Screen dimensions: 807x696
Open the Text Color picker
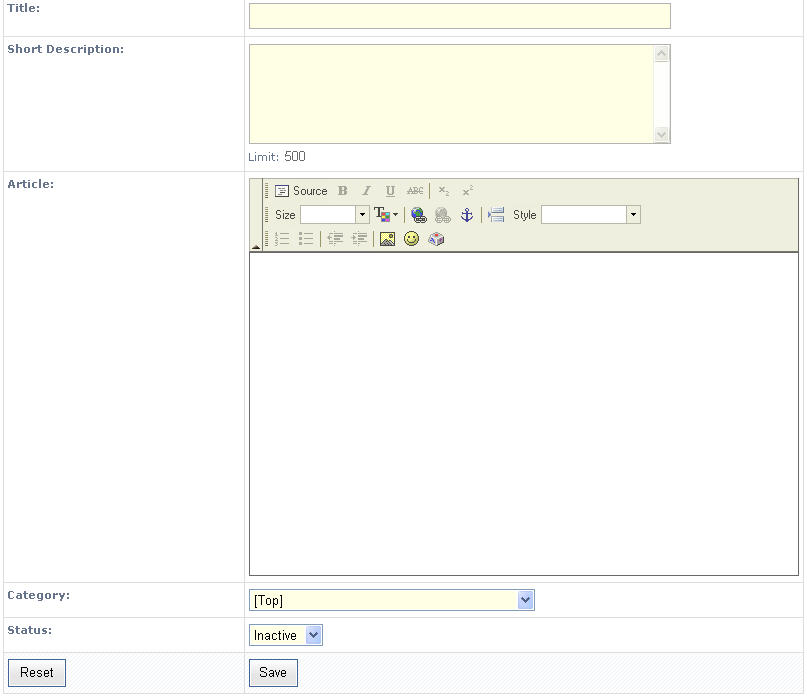(386, 215)
